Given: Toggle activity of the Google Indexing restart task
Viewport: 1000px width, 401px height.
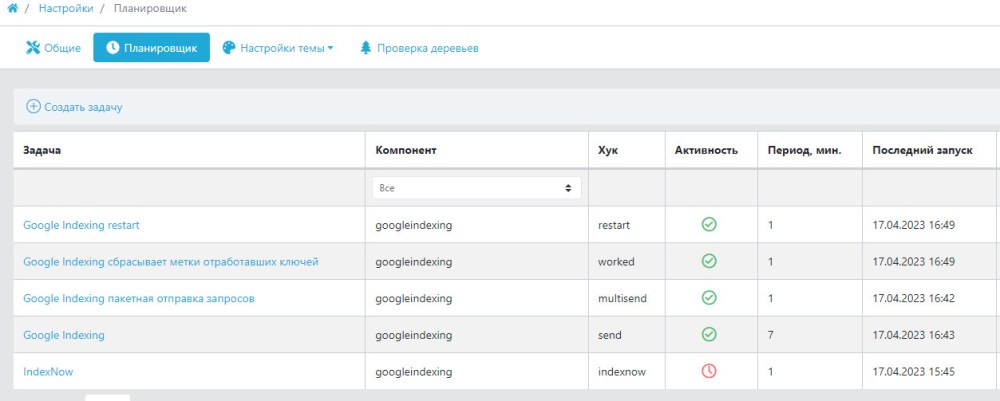Looking at the screenshot, I should click(x=709, y=224).
